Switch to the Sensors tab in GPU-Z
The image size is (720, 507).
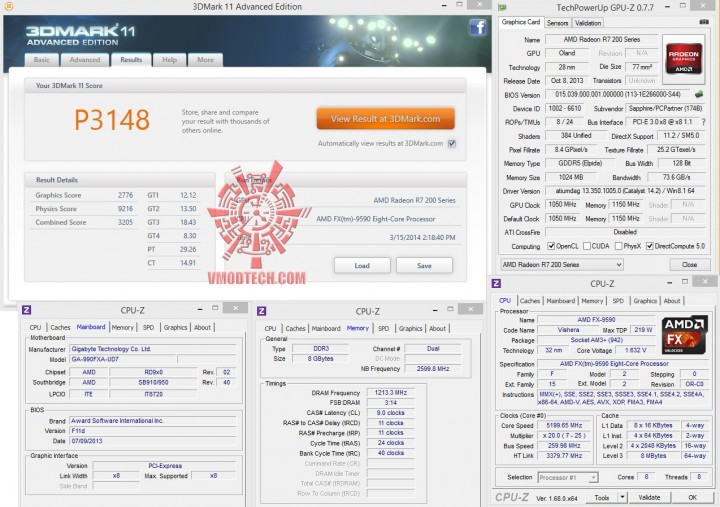click(x=557, y=23)
